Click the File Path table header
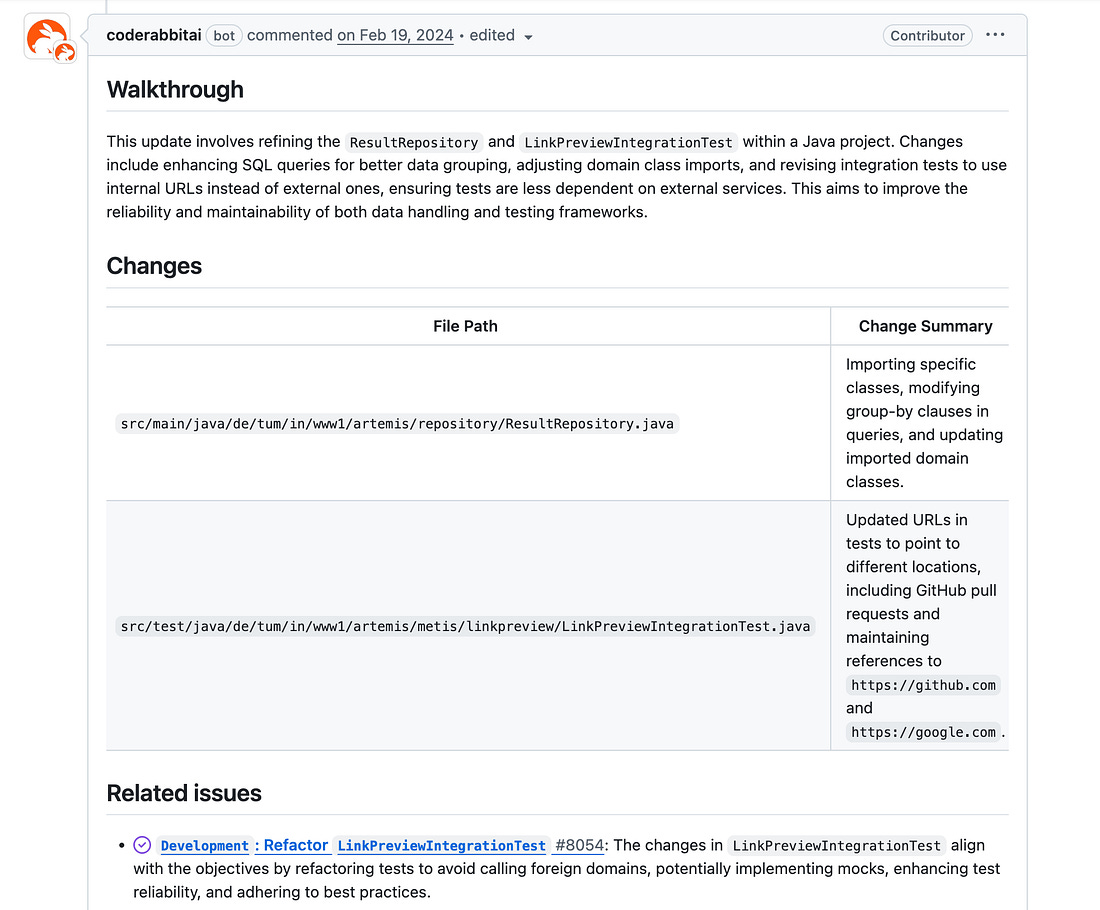 pos(465,325)
